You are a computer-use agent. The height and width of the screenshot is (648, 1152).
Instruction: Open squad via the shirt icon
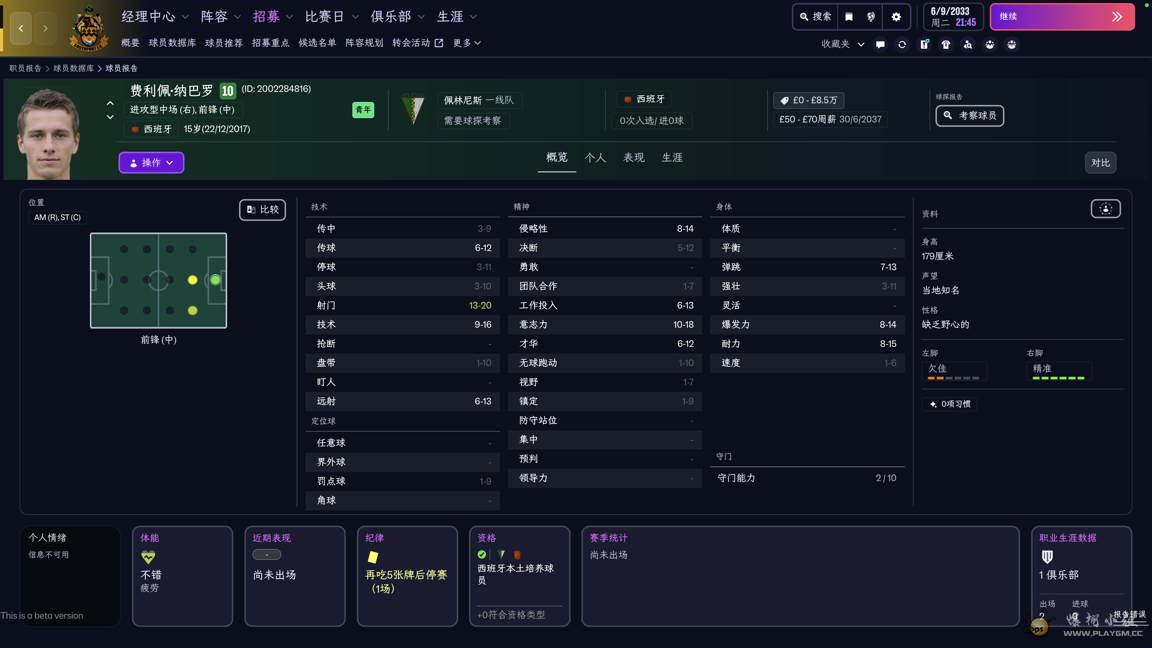pyautogui.click(x=945, y=45)
